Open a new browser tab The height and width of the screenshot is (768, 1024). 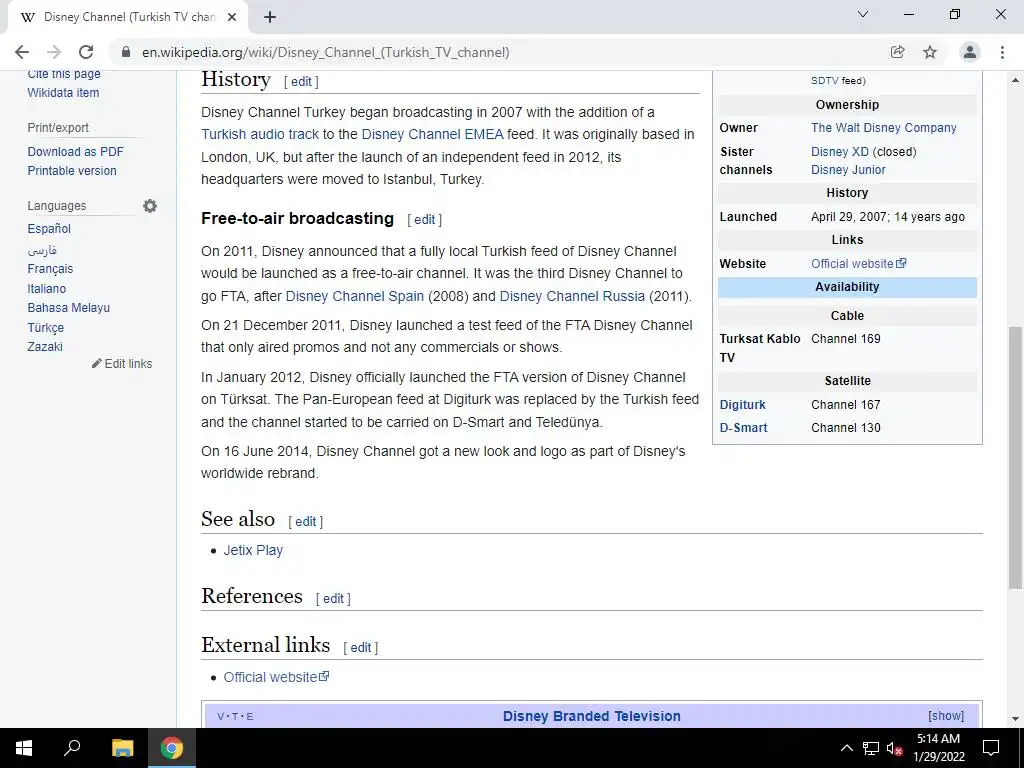[270, 17]
